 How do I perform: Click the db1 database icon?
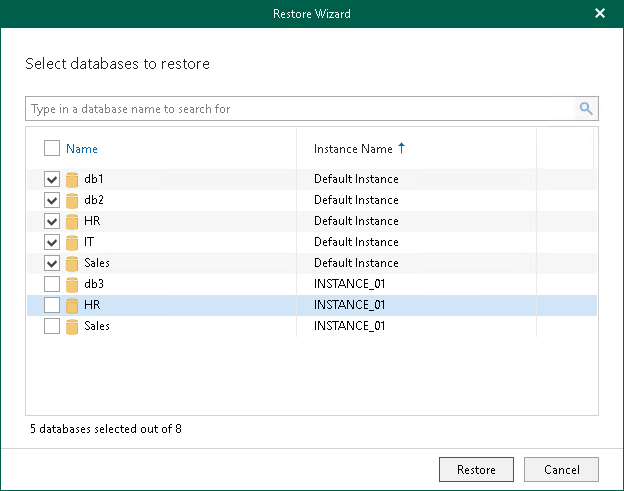(x=72, y=180)
